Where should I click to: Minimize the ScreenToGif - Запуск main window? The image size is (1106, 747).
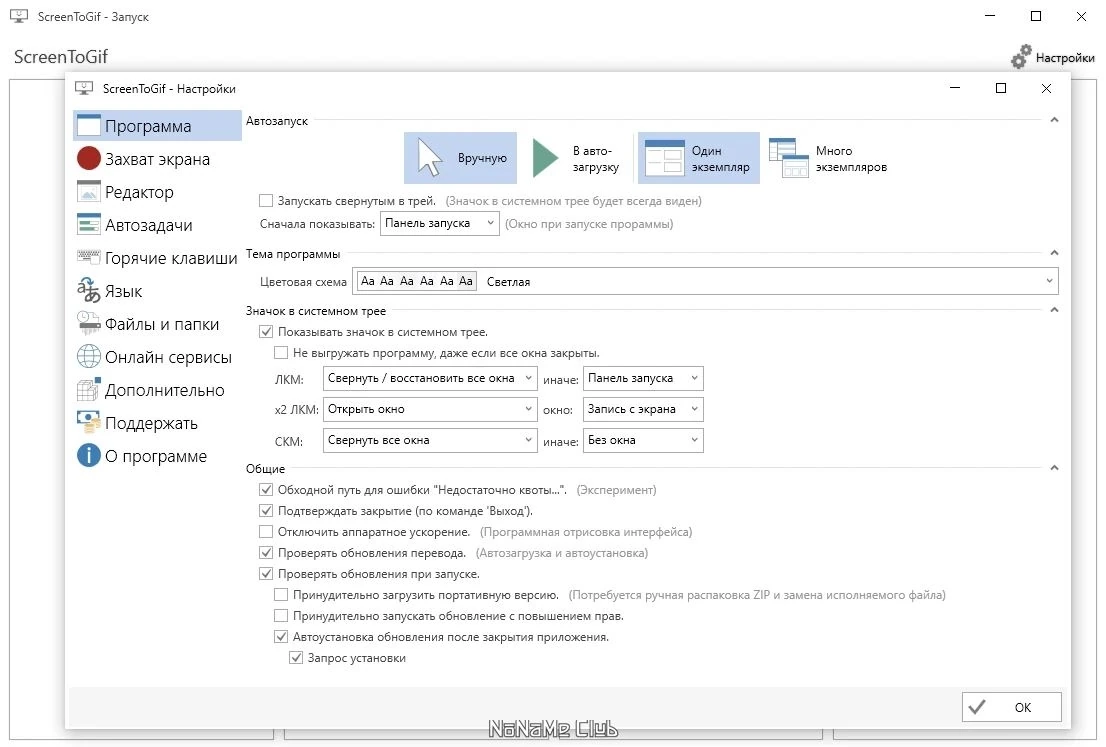tap(990, 16)
